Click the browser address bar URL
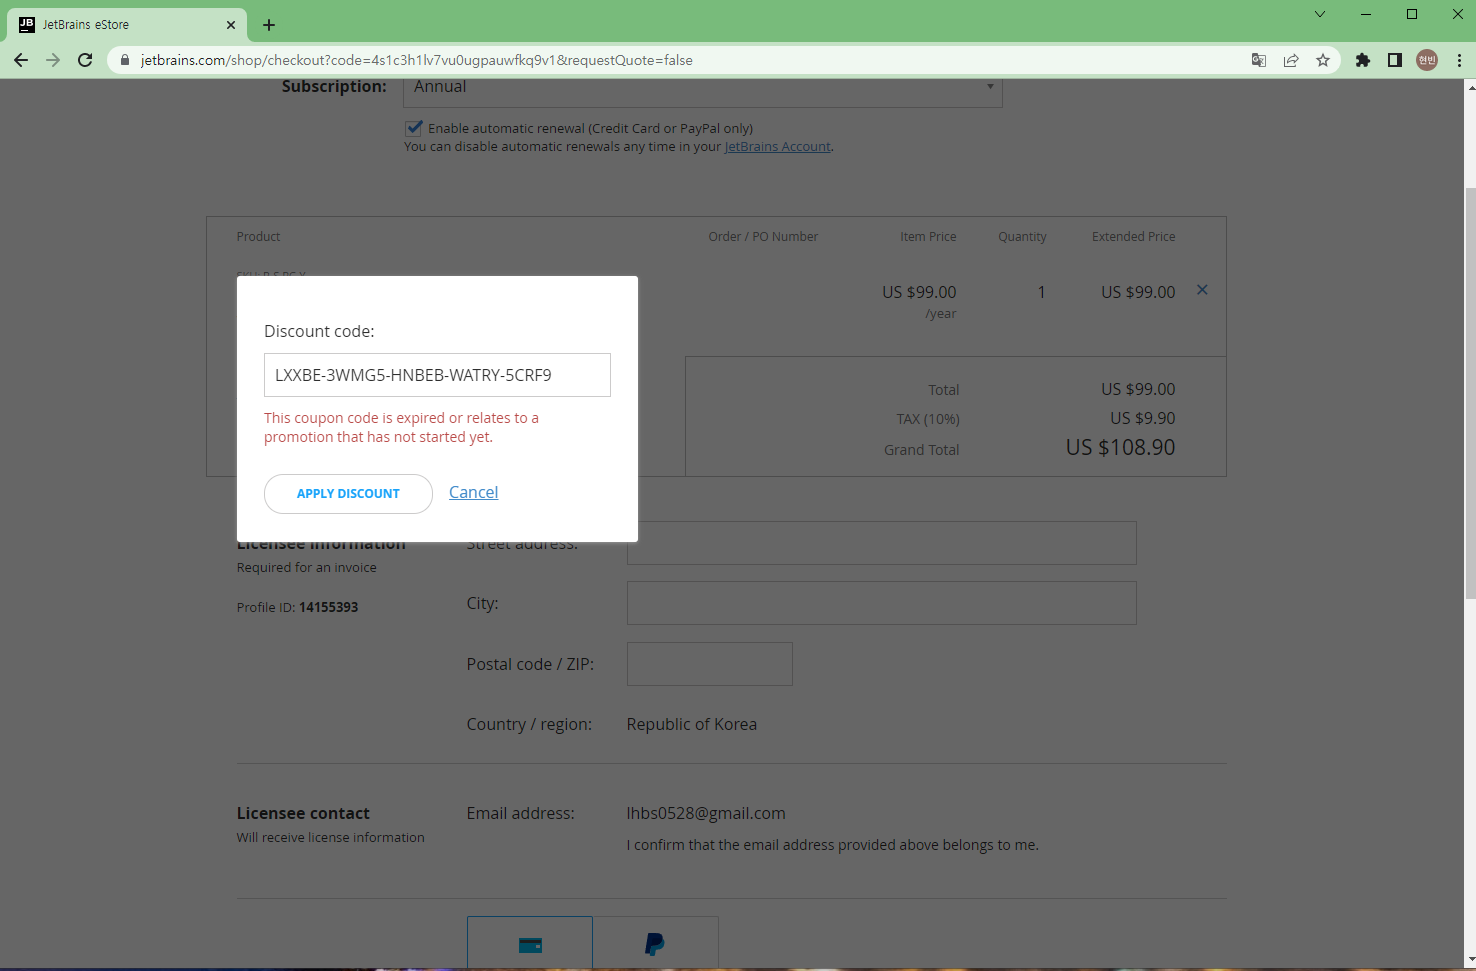This screenshot has height=971, width=1476. click(417, 60)
